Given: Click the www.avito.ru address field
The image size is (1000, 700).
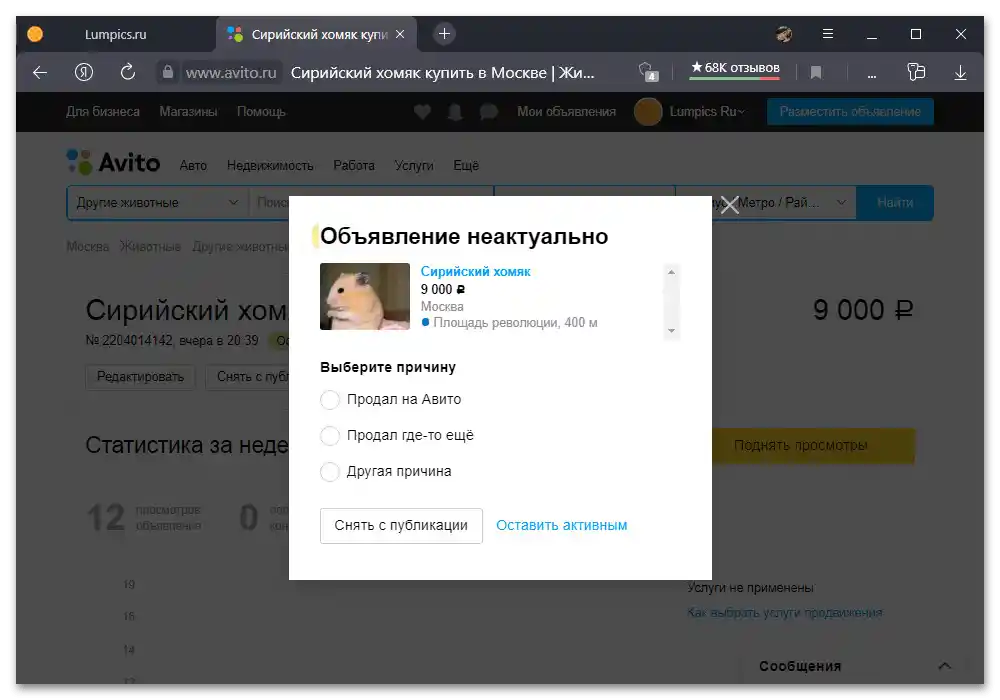Looking at the screenshot, I should click(x=231, y=73).
